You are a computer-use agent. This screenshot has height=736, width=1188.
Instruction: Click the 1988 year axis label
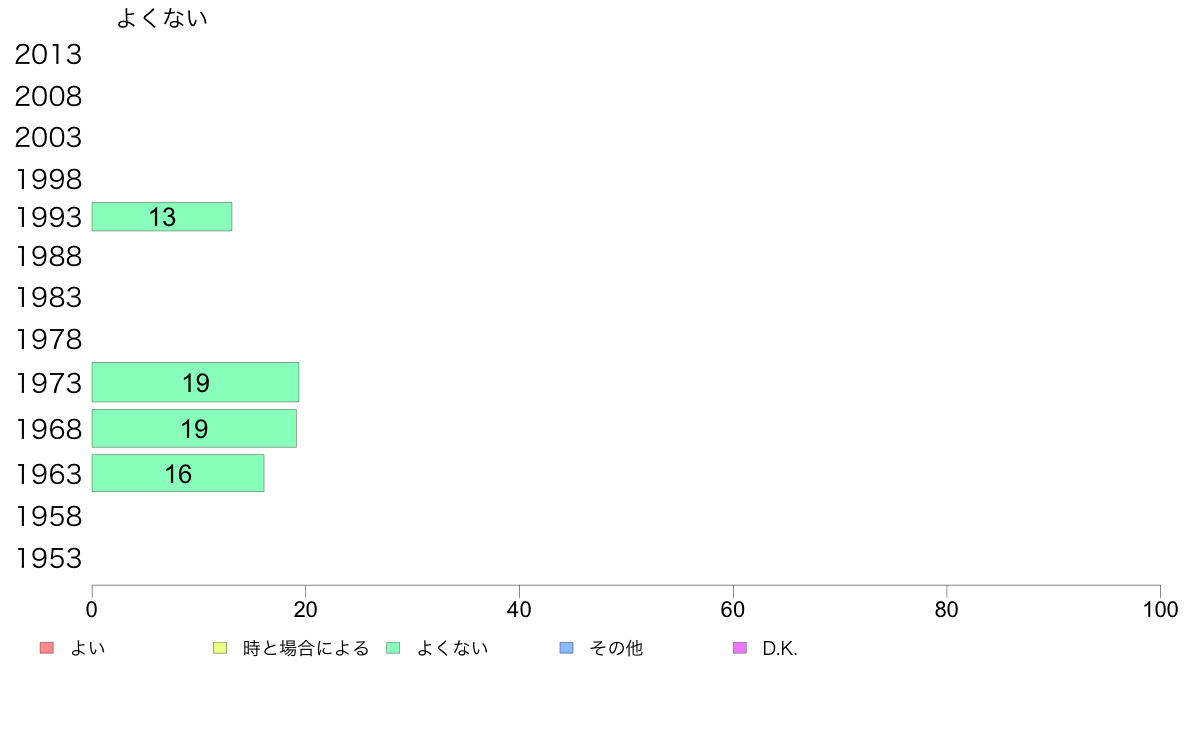point(48,257)
